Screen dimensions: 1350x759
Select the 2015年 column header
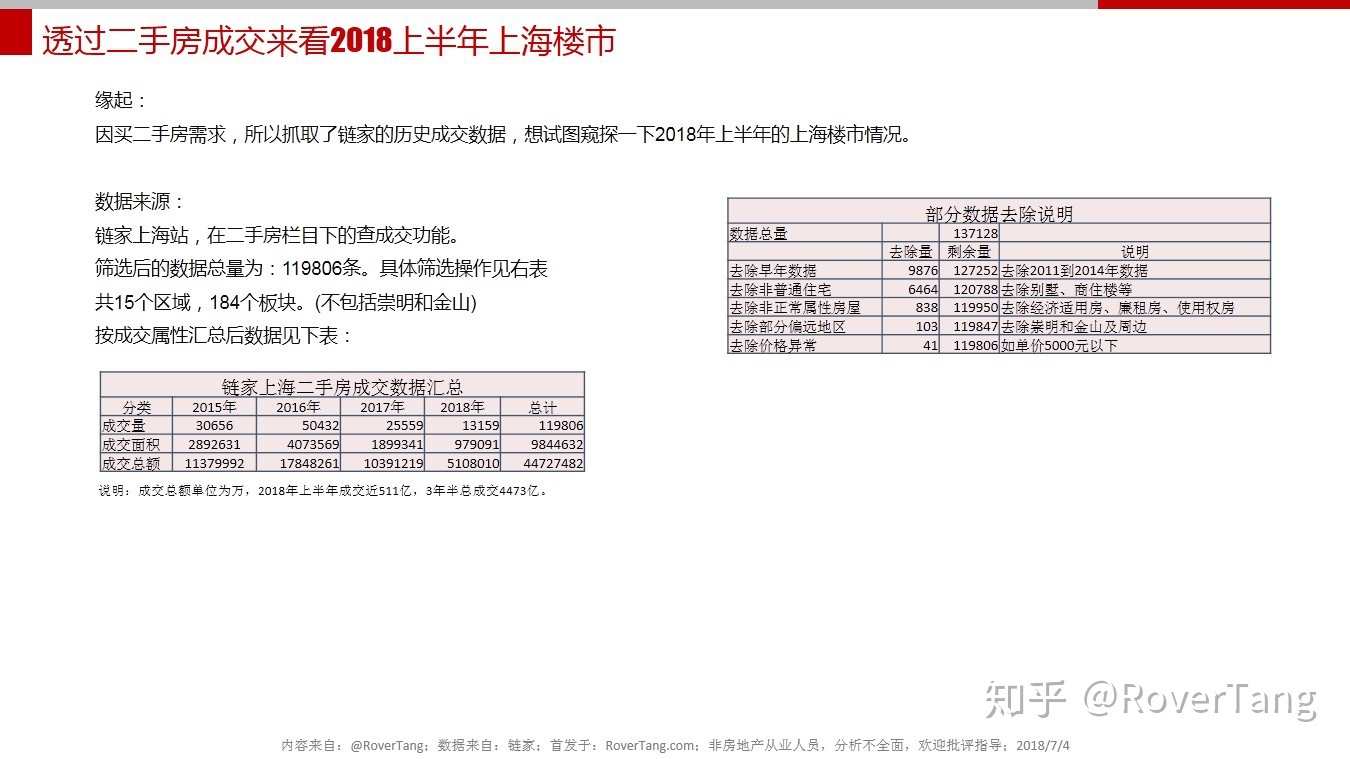click(x=215, y=407)
